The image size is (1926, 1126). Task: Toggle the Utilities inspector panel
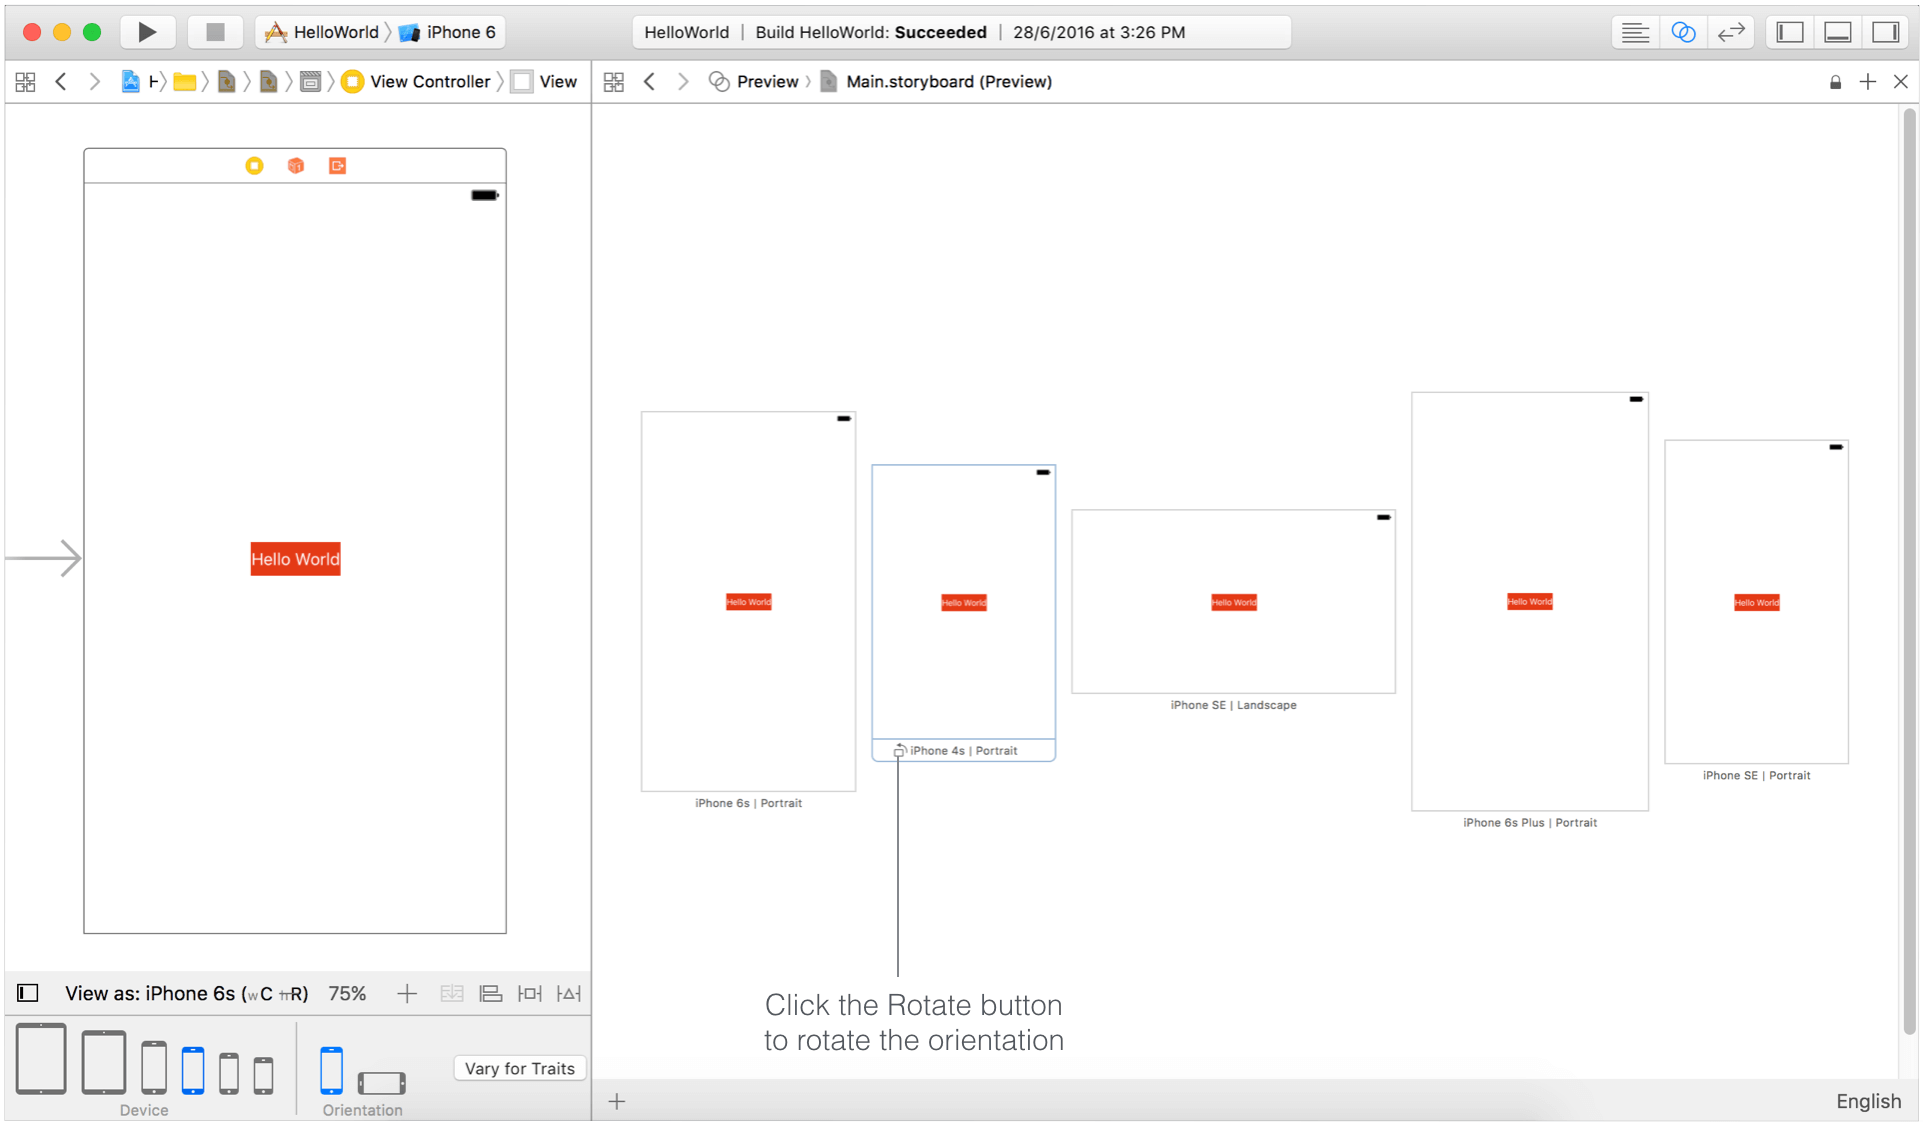(1885, 32)
